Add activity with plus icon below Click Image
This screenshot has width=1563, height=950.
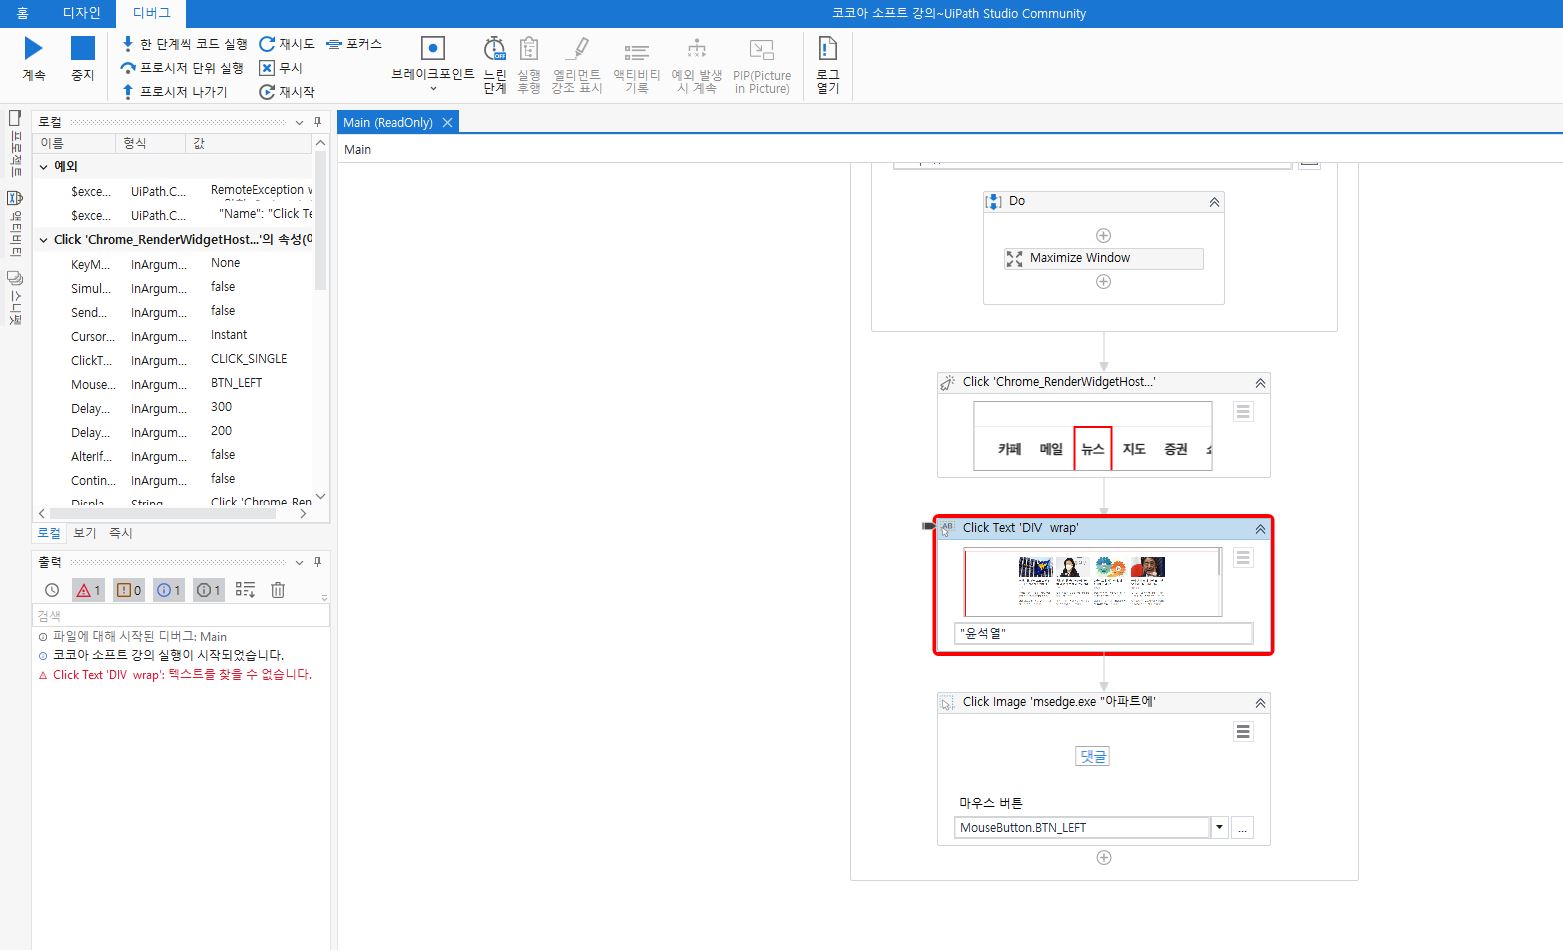tap(1104, 858)
